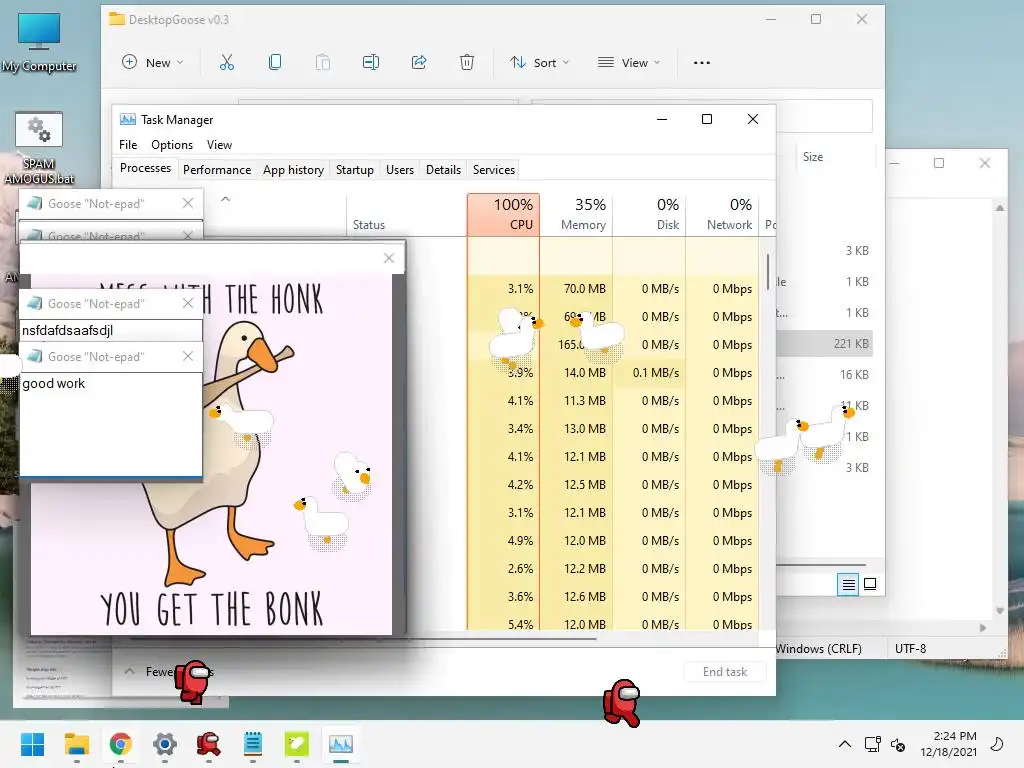Screen dimensions: 1024x768
Task: Open the View dropdown in File Explorer
Action: pos(629,63)
